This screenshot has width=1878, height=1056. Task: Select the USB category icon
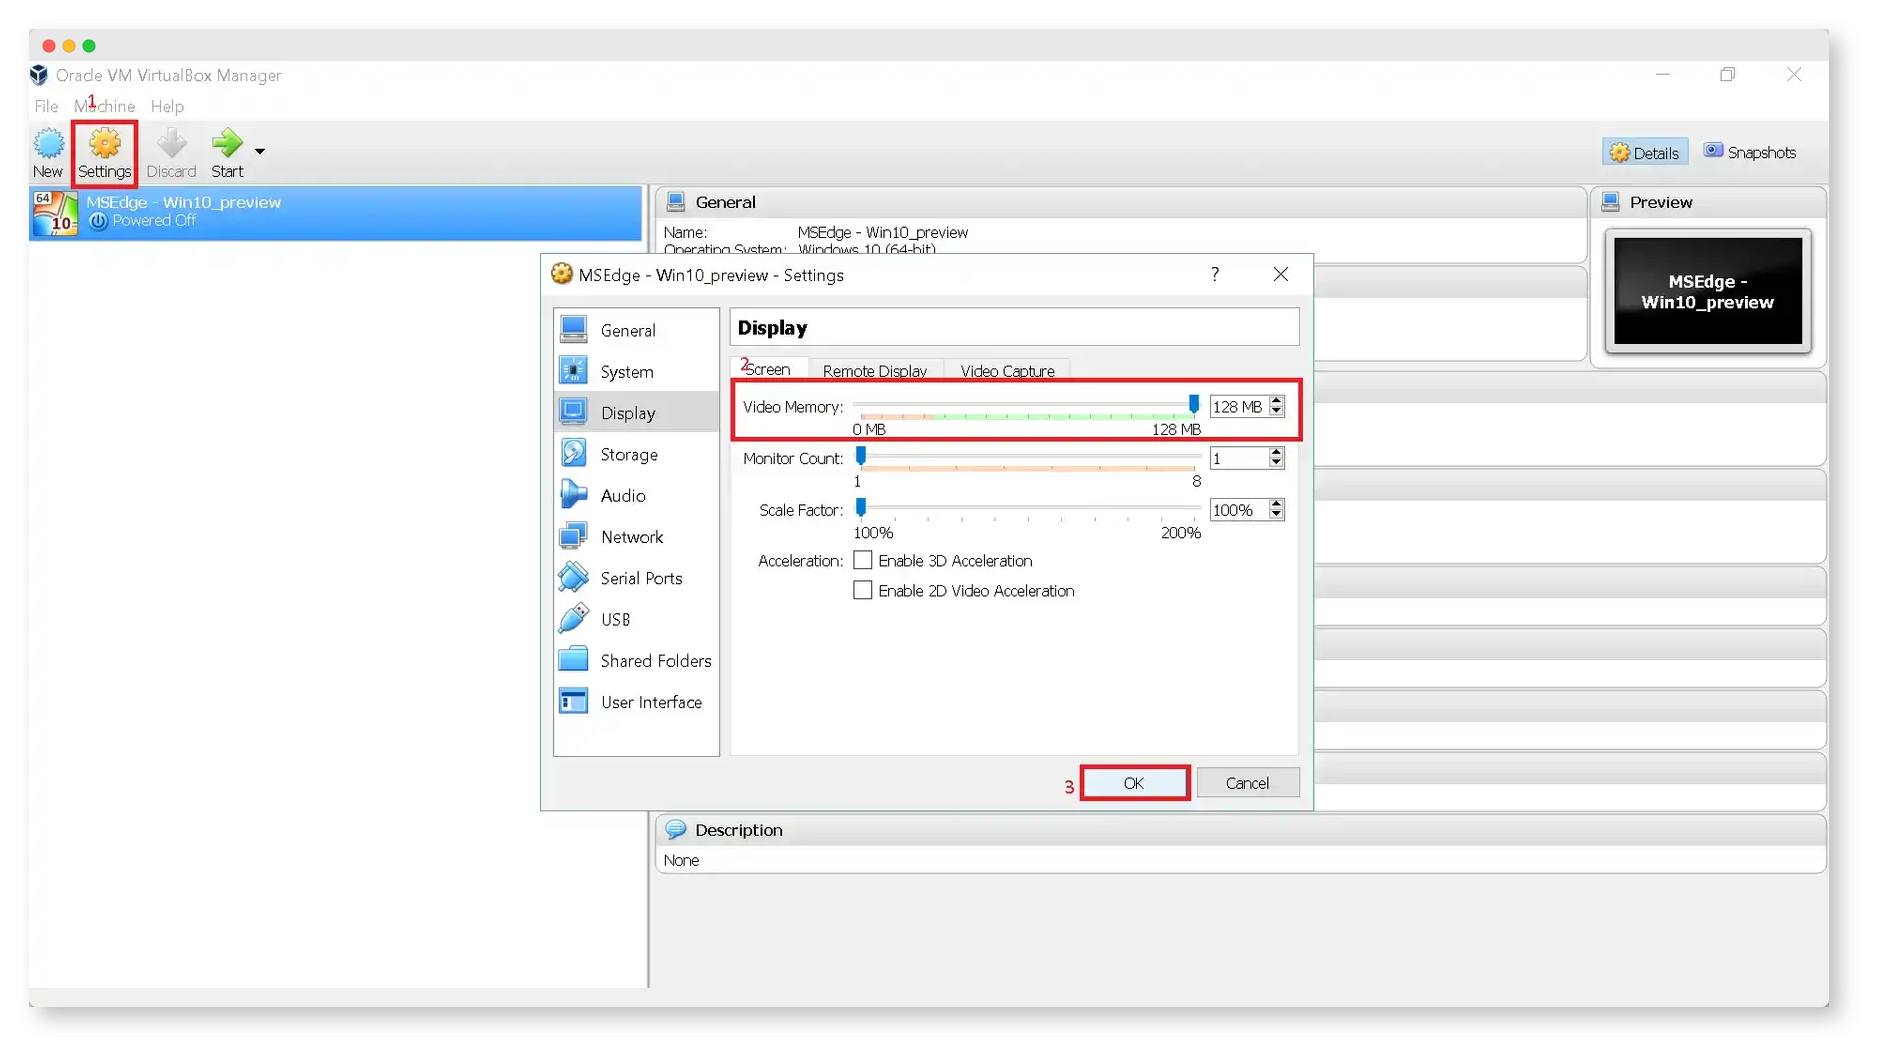[574, 619]
